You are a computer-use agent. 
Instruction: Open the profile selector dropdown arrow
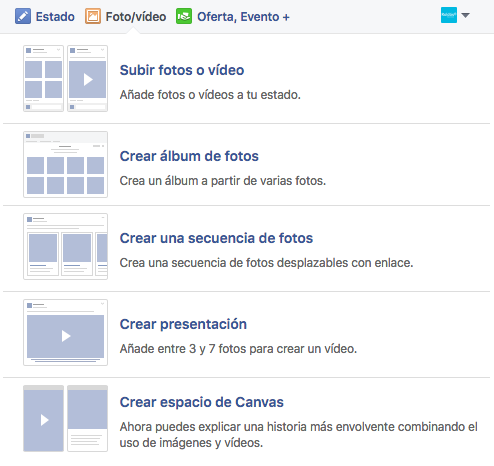(x=465, y=15)
